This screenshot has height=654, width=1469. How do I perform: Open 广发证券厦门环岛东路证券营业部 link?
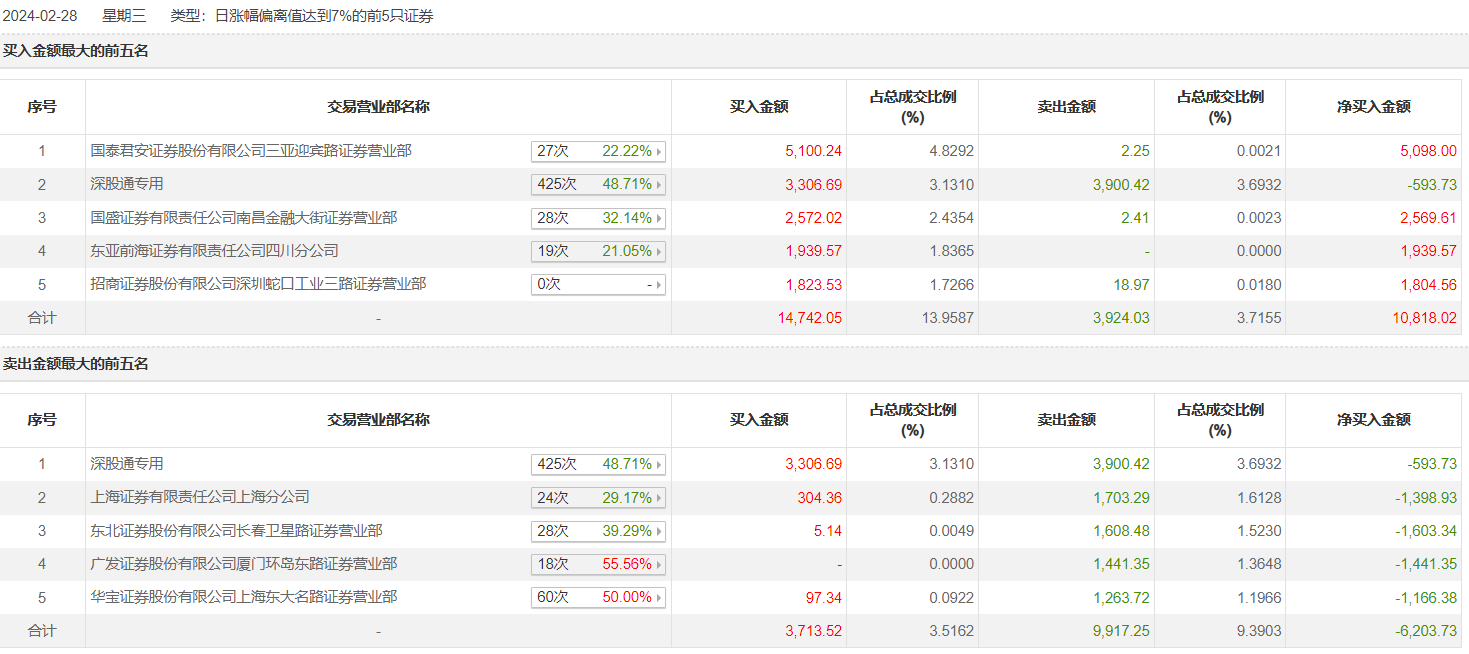point(244,564)
